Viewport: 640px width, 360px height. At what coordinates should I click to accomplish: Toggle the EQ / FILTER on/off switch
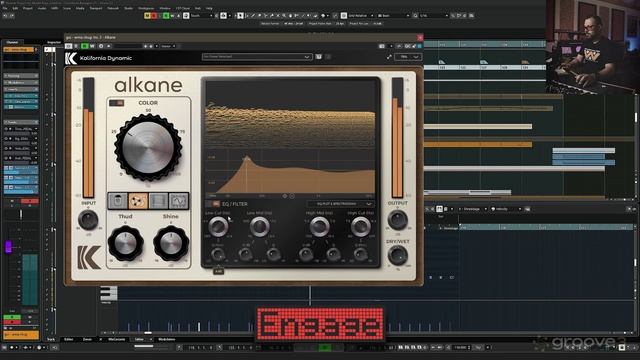pos(213,204)
